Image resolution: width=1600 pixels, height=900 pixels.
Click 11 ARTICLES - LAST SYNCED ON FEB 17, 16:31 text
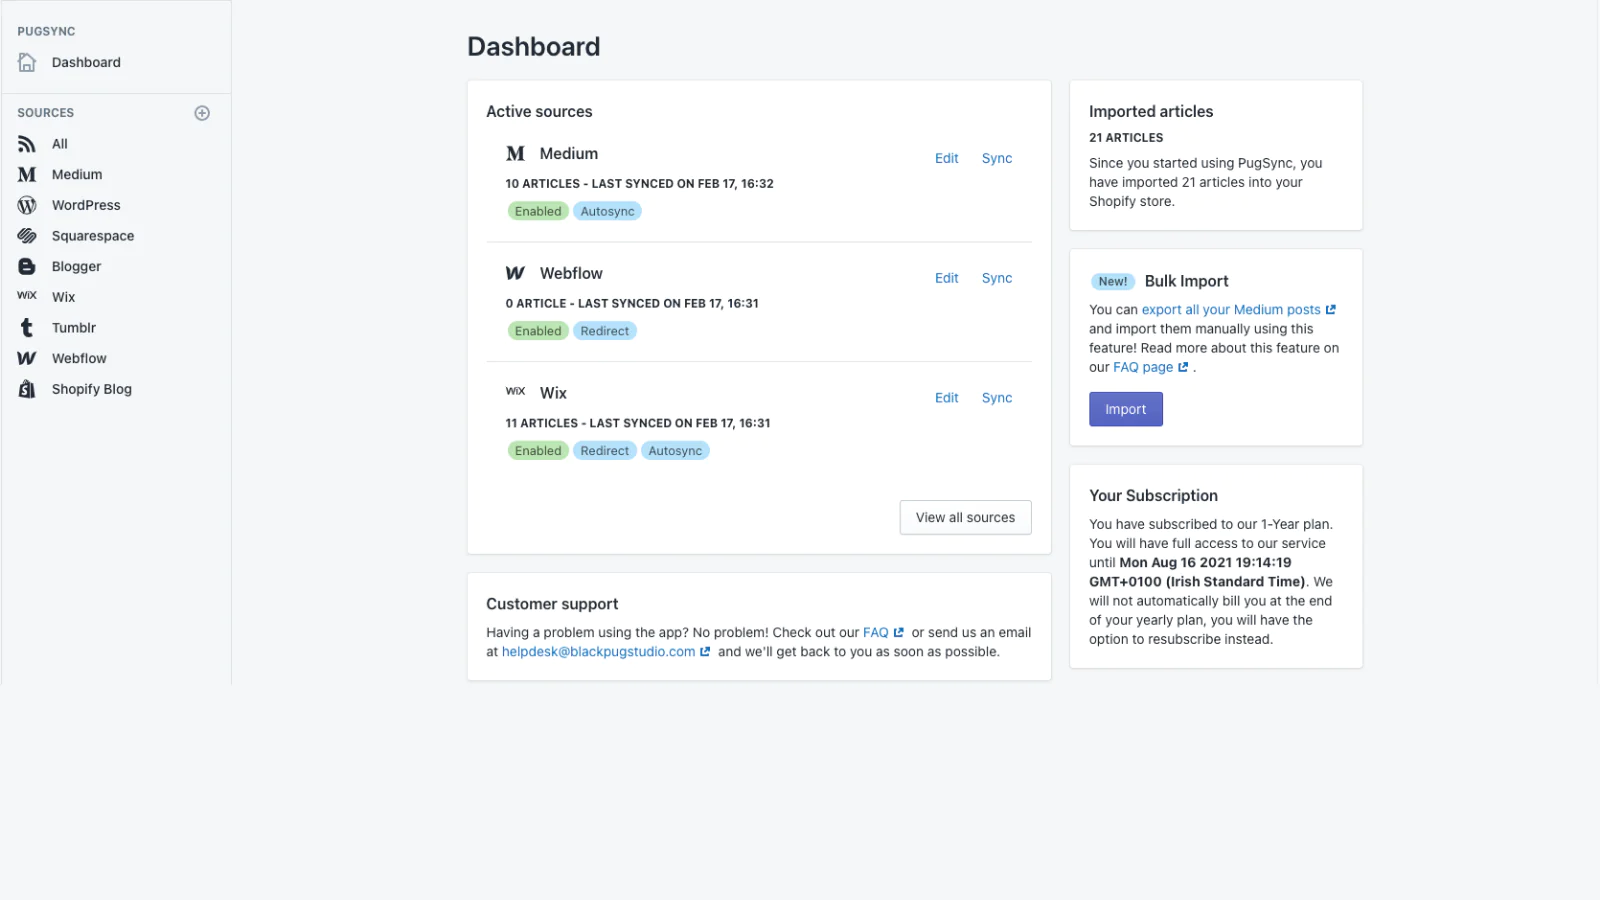tap(638, 424)
